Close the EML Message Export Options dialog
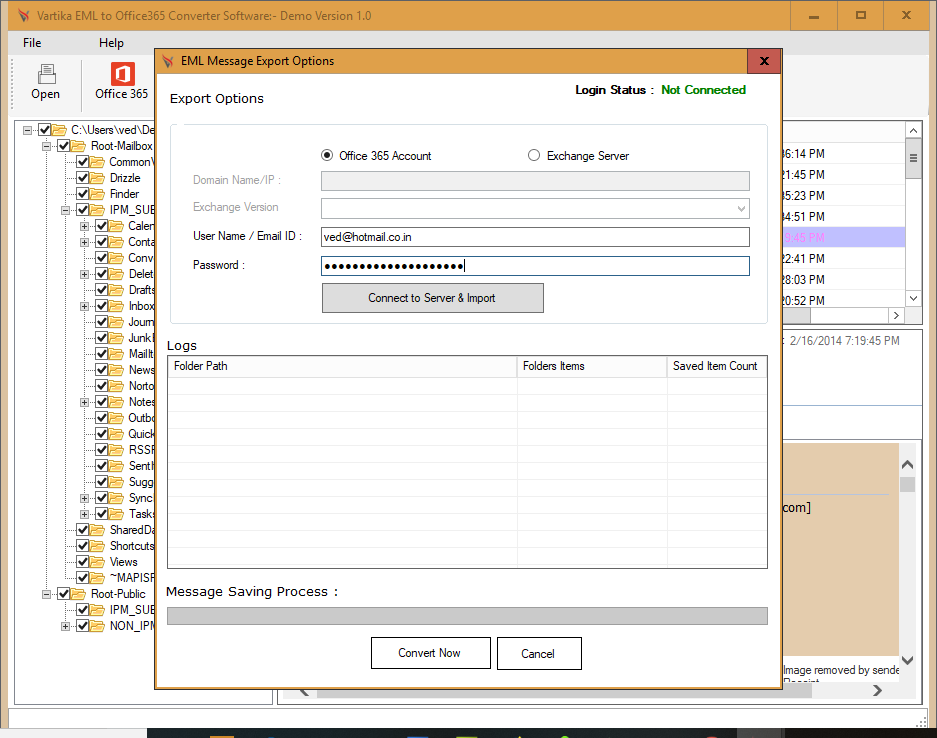937x738 pixels. coord(764,61)
